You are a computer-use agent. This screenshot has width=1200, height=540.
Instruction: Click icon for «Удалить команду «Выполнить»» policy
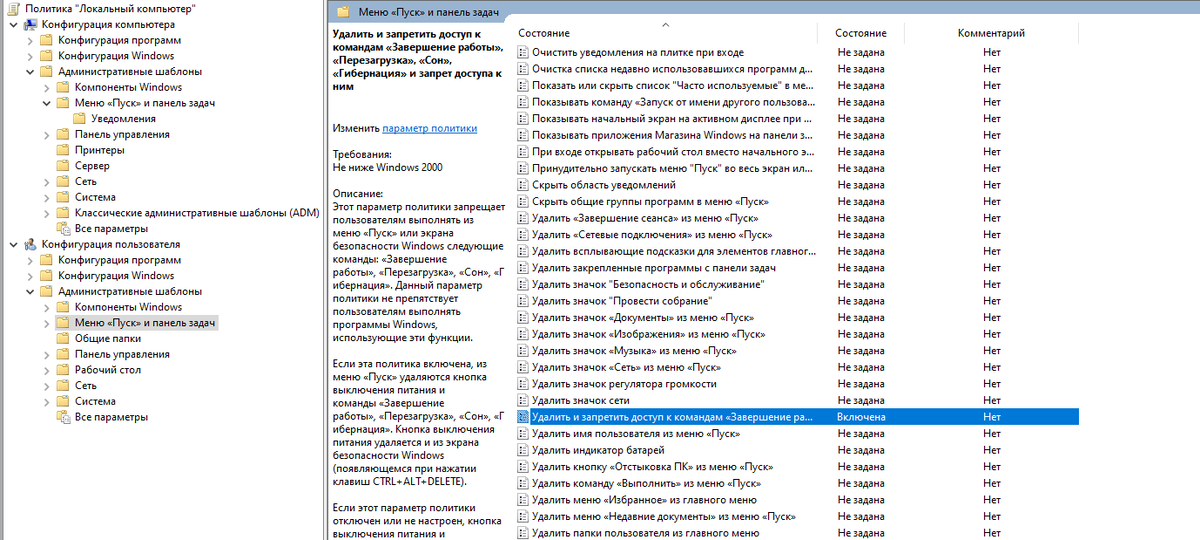click(522, 483)
